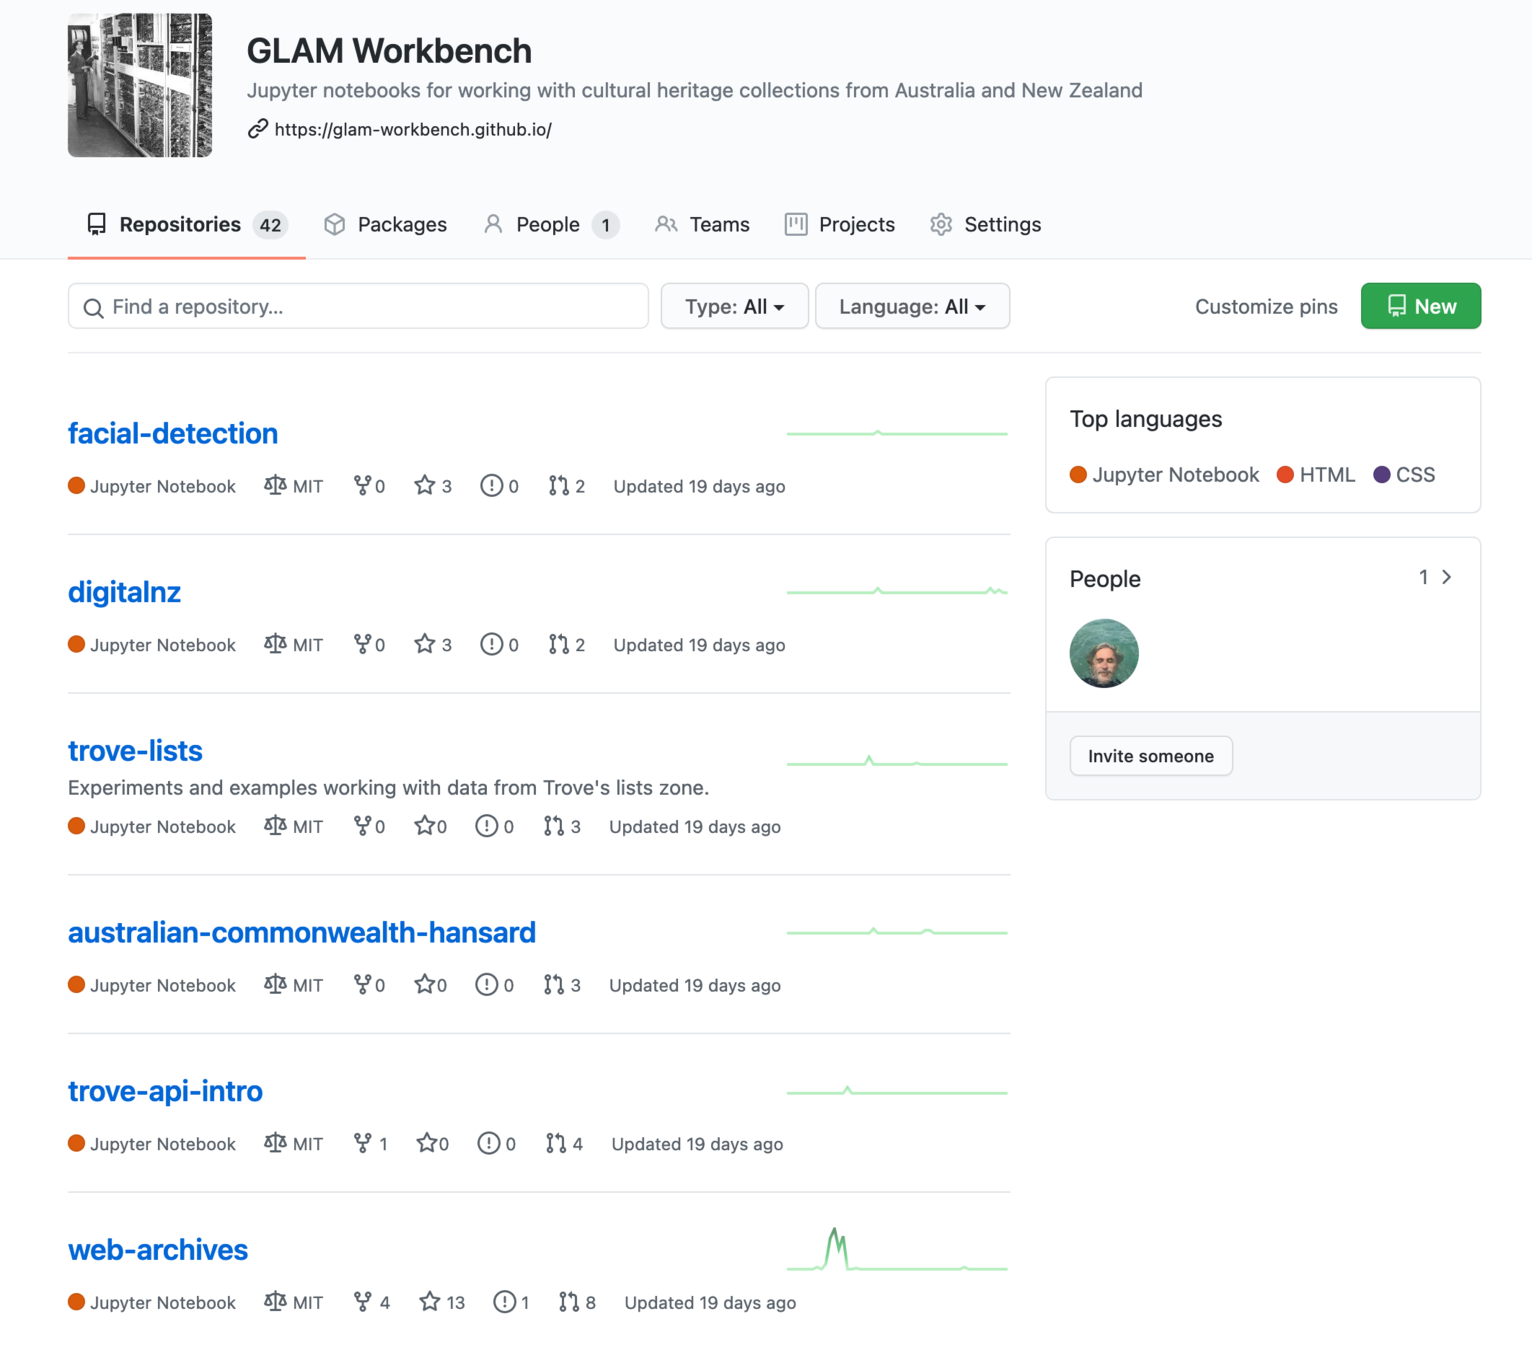This screenshot has width=1532, height=1350.
Task: Focus the Find a repository search field
Action: tap(358, 306)
